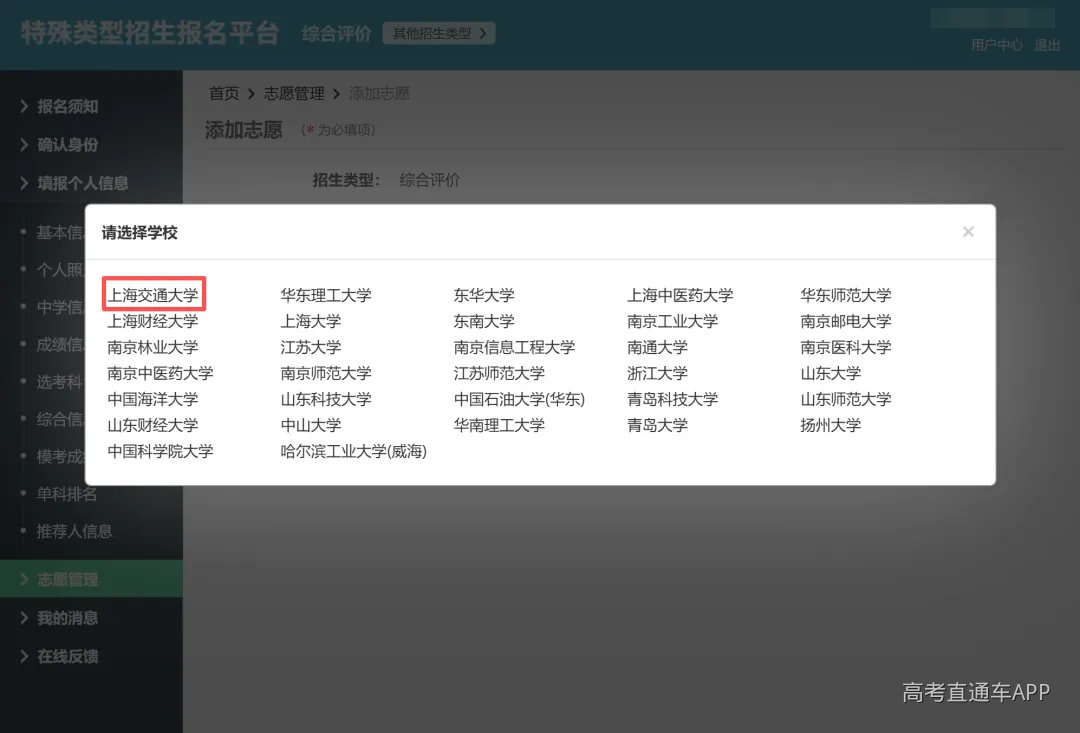1080x733 pixels.
Task: Choose 青岛科技大学
Action: click(672, 399)
